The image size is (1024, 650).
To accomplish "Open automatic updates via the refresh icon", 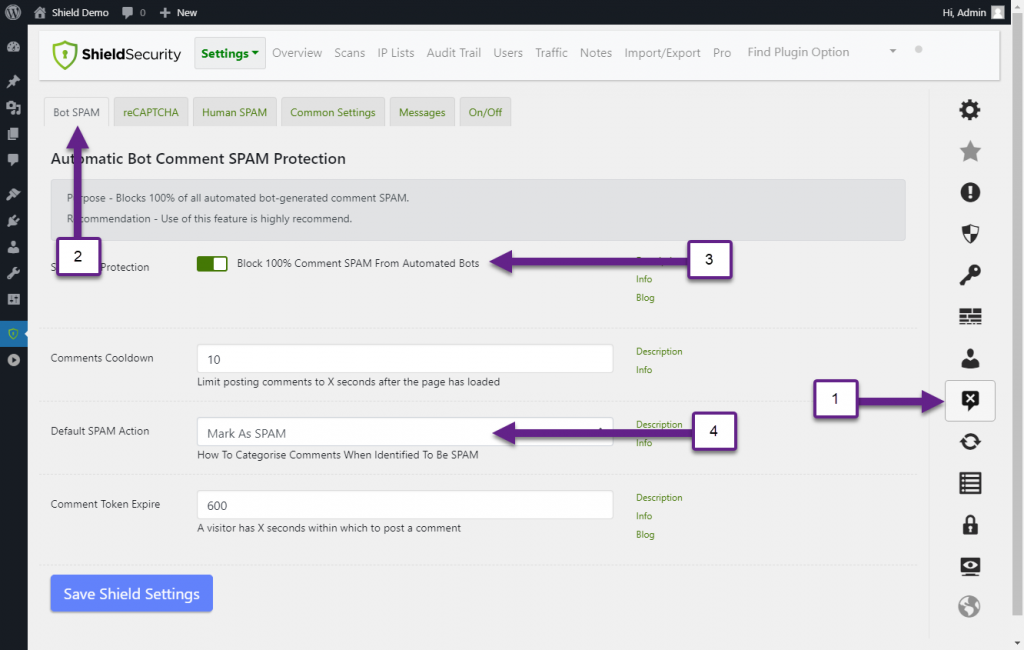I will coord(969,441).
